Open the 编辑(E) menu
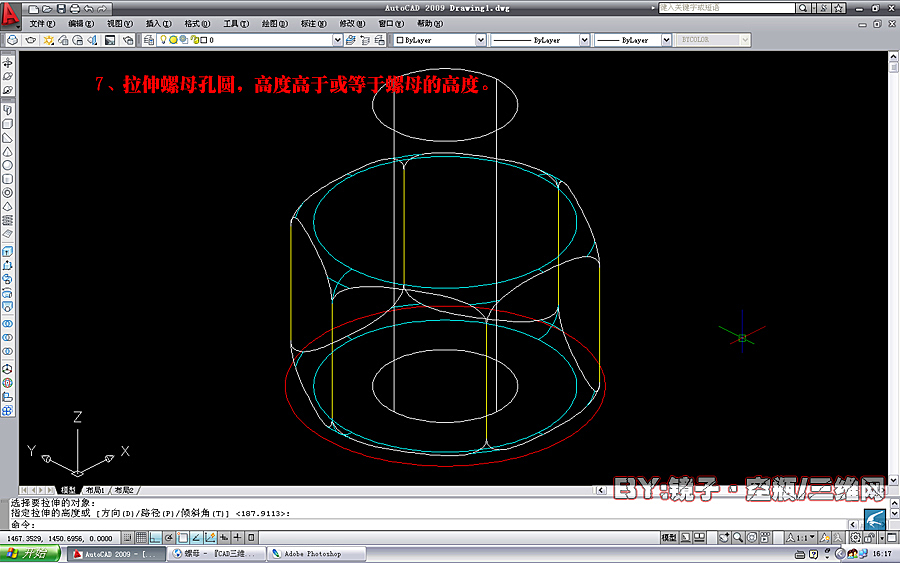The width and height of the screenshot is (900, 563). tap(81, 24)
